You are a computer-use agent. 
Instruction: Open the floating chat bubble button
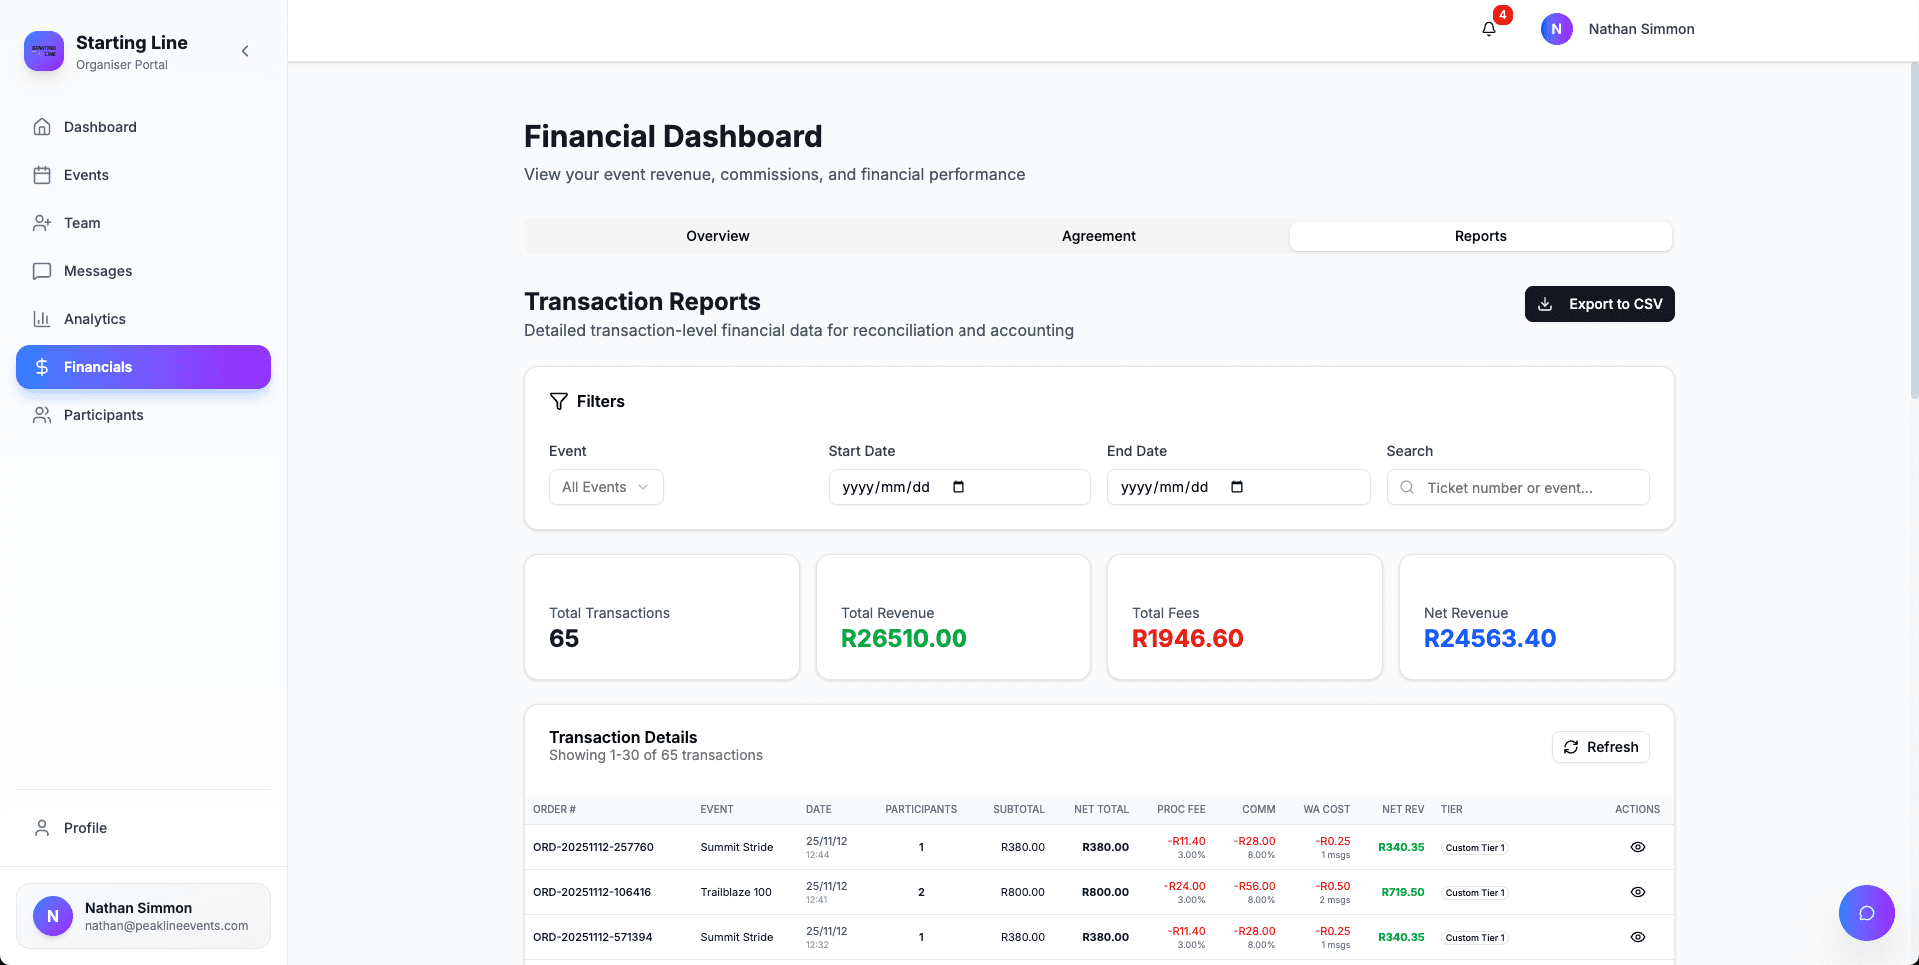point(1866,912)
